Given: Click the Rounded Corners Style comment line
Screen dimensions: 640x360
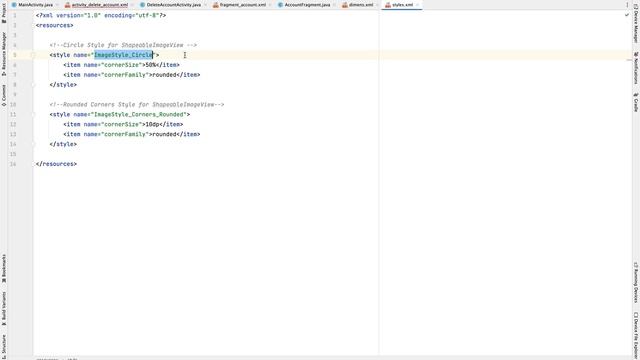Looking at the screenshot, I should tap(137, 104).
